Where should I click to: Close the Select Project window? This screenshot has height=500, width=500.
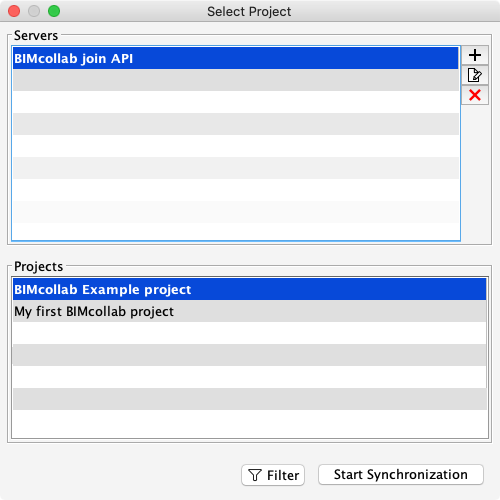[14, 11]
